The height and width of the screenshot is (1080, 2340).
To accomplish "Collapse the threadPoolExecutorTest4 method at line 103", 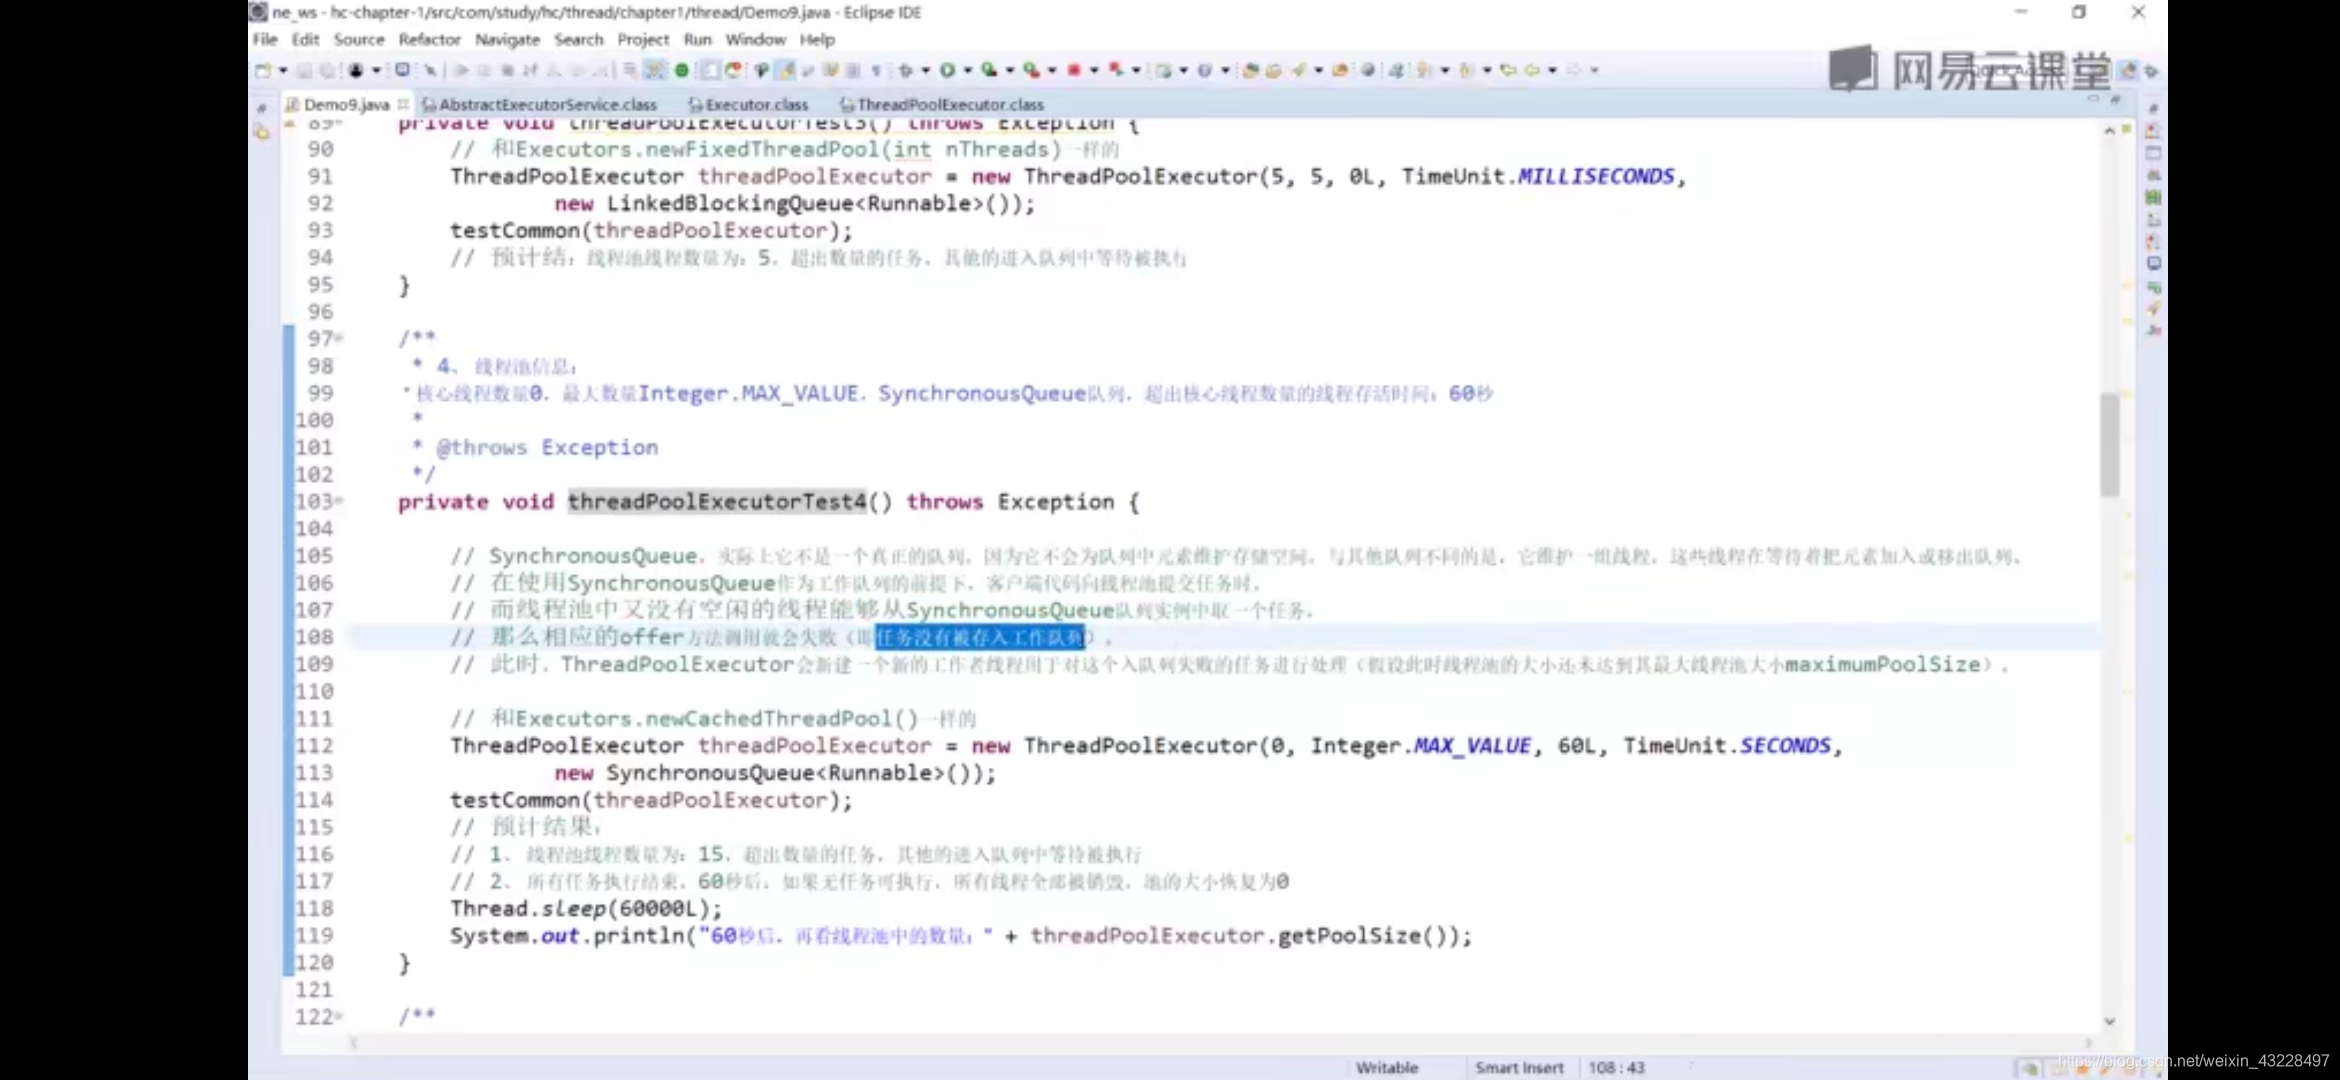I will (340, 500).
